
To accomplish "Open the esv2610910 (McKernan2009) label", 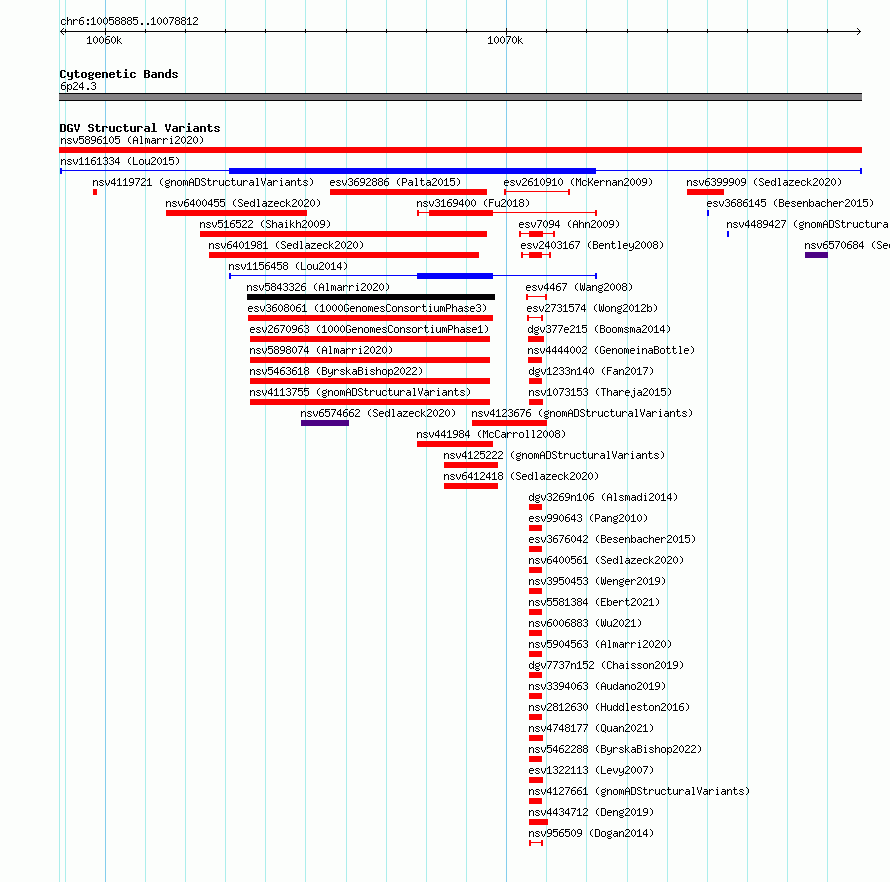I will coord(578,182).
